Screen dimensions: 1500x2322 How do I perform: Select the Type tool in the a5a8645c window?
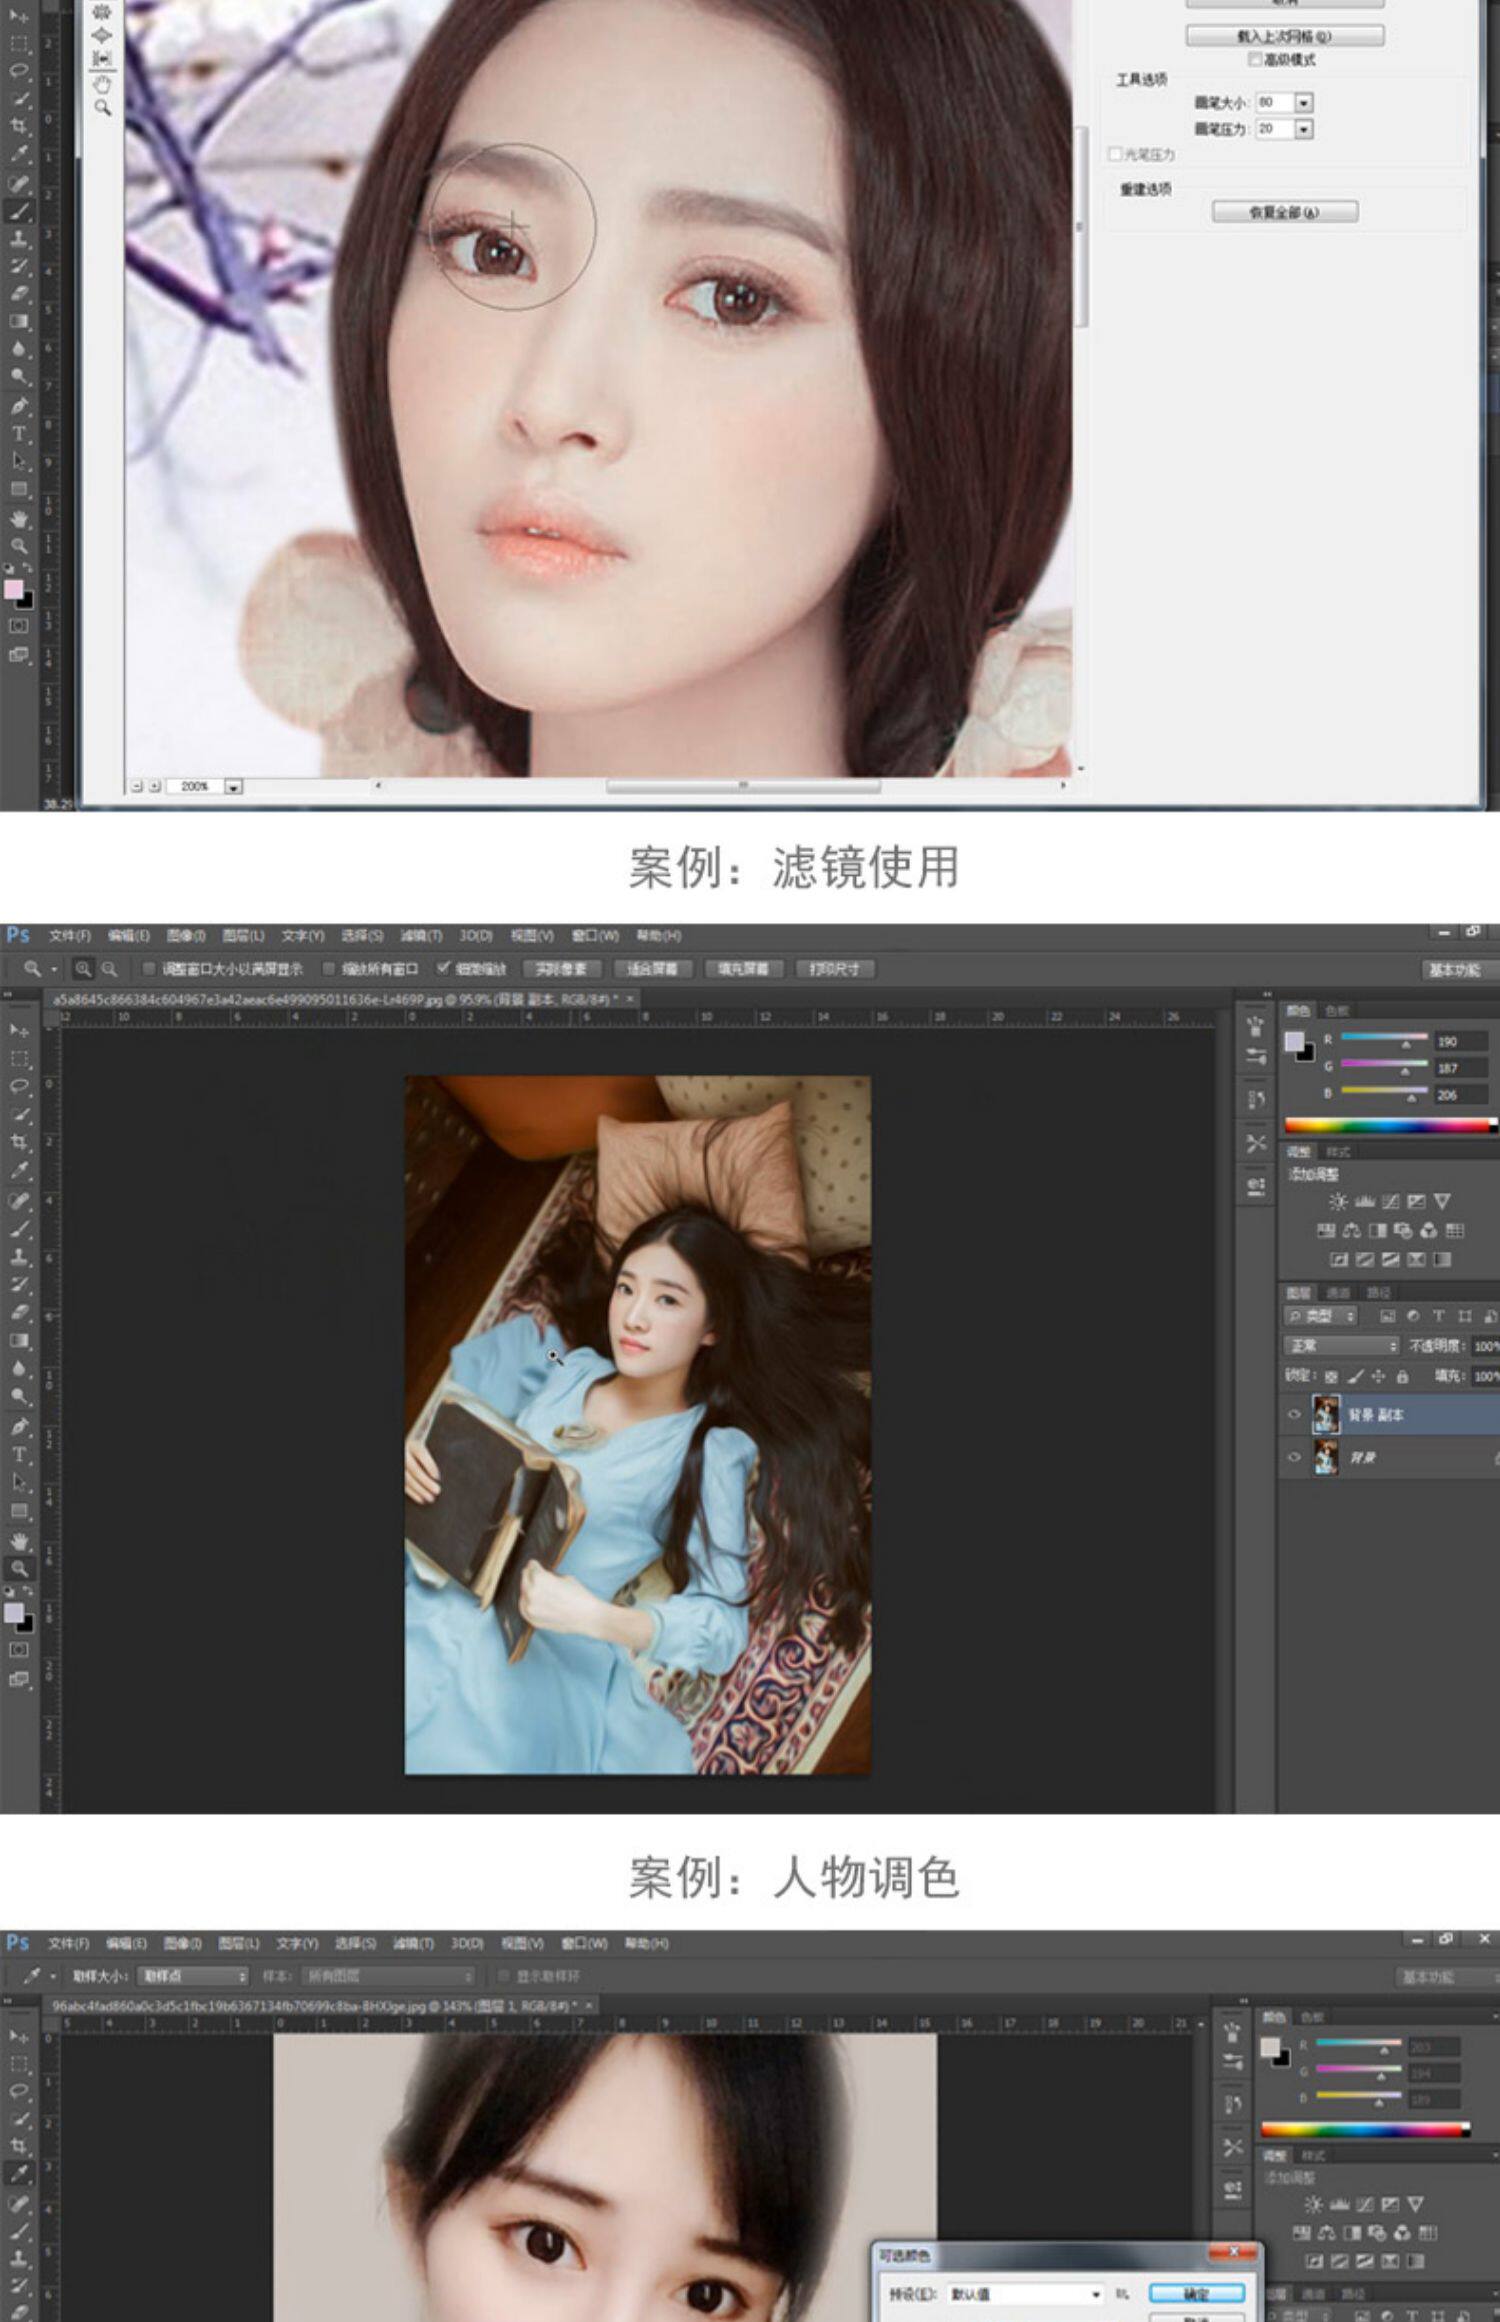[19, 1455]
